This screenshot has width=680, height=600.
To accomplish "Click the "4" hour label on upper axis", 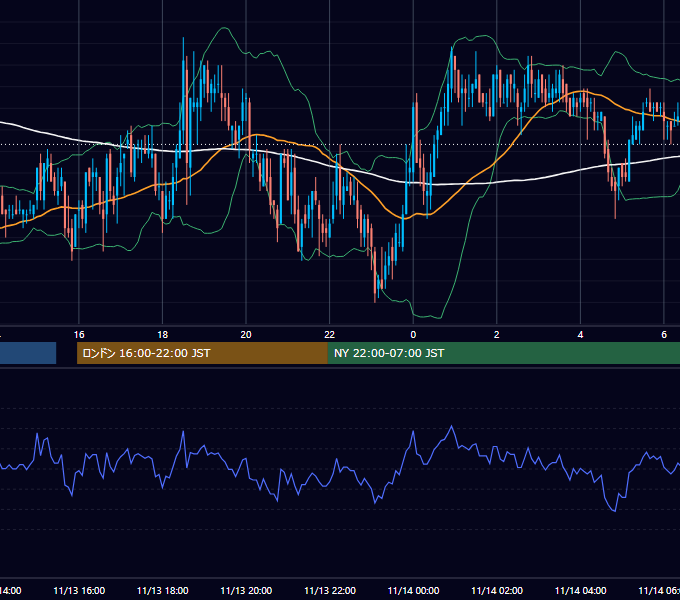I will click(580, 335).
